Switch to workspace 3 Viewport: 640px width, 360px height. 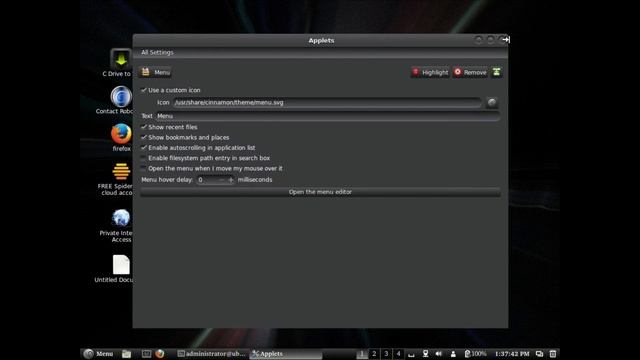[x=386, y=354]
